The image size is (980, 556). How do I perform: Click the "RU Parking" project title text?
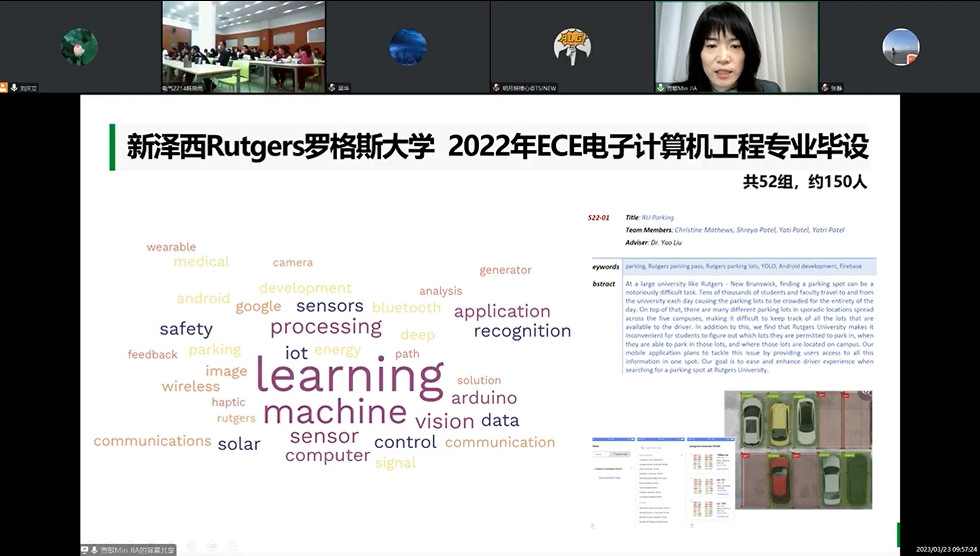coord(657,217)
